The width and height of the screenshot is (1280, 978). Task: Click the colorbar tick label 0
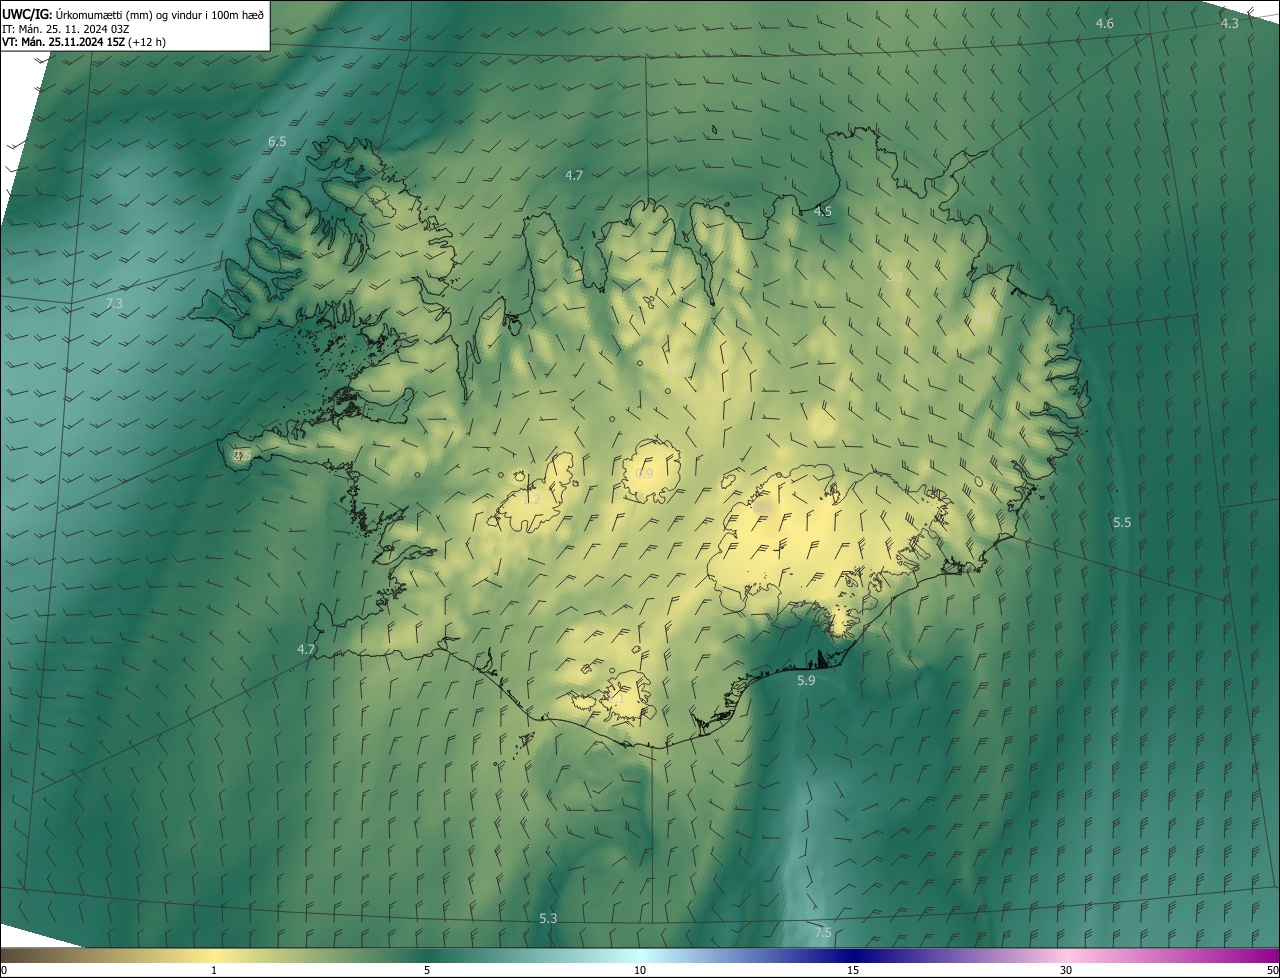[x=4, y=970]
